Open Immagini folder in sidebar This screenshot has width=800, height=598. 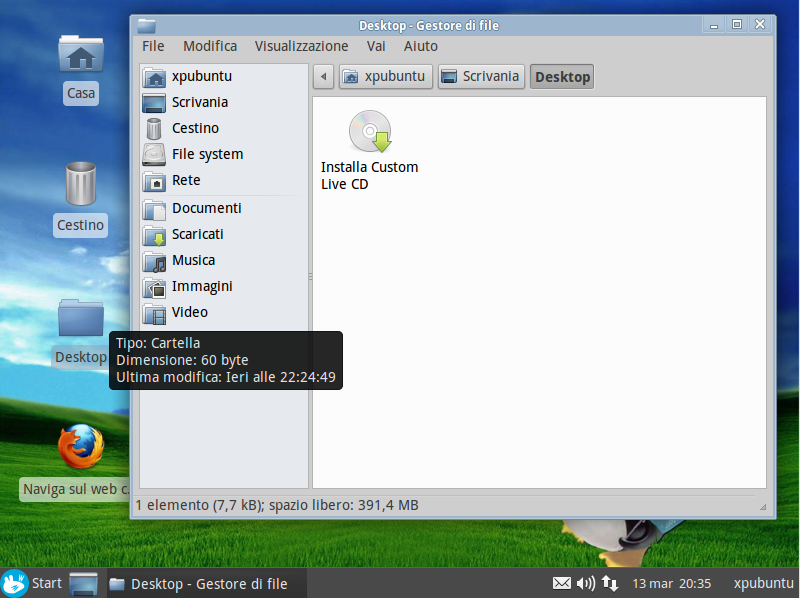click(224, 286)
